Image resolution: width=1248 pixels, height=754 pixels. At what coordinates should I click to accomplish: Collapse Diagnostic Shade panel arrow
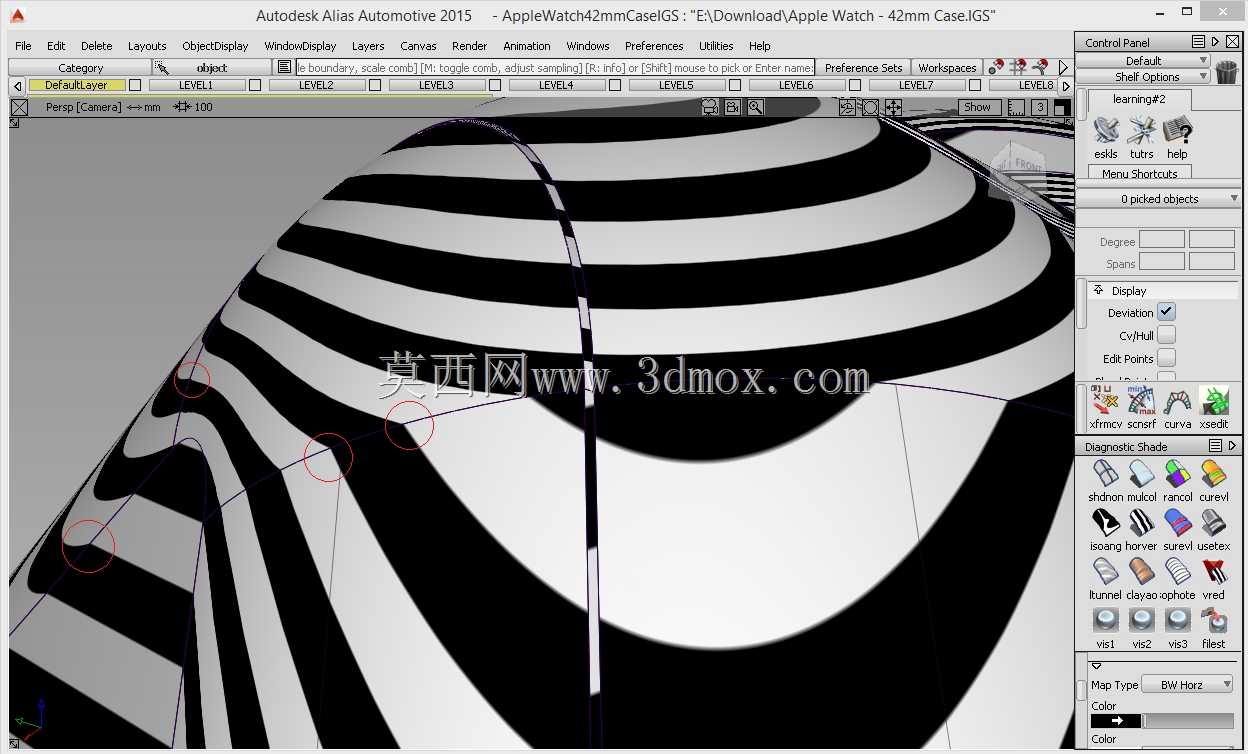tap(1232, 446)
